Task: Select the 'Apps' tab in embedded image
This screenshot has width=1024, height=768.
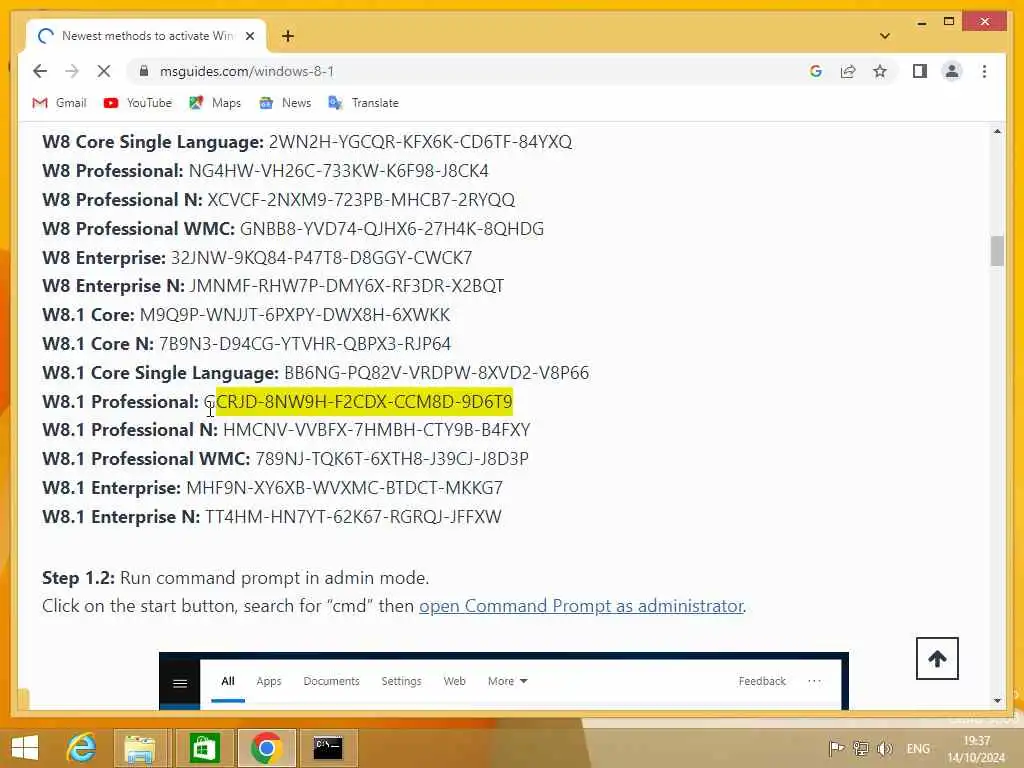Action: click(268, 681)
